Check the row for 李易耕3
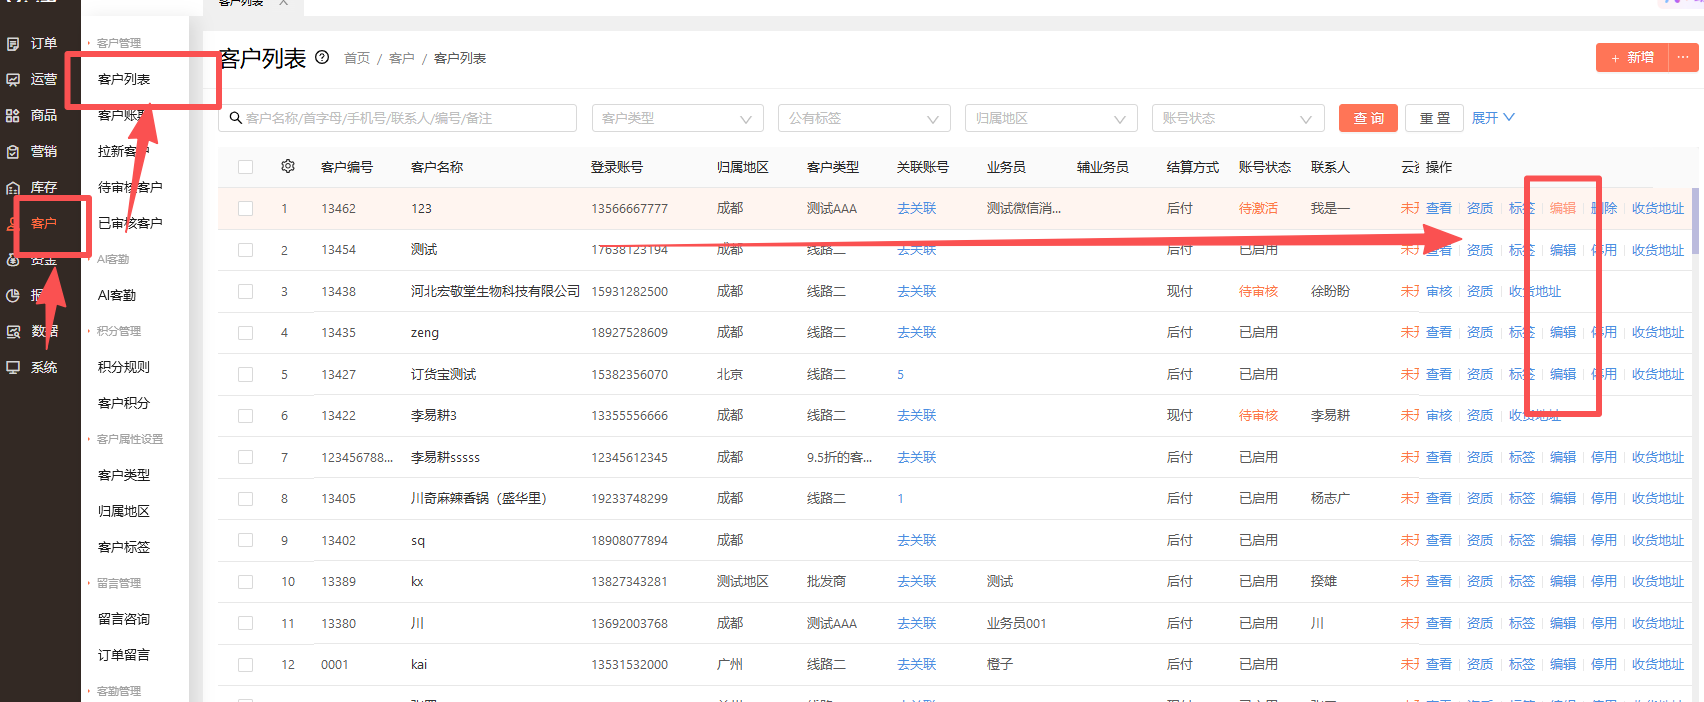 [x=246, y=416]
